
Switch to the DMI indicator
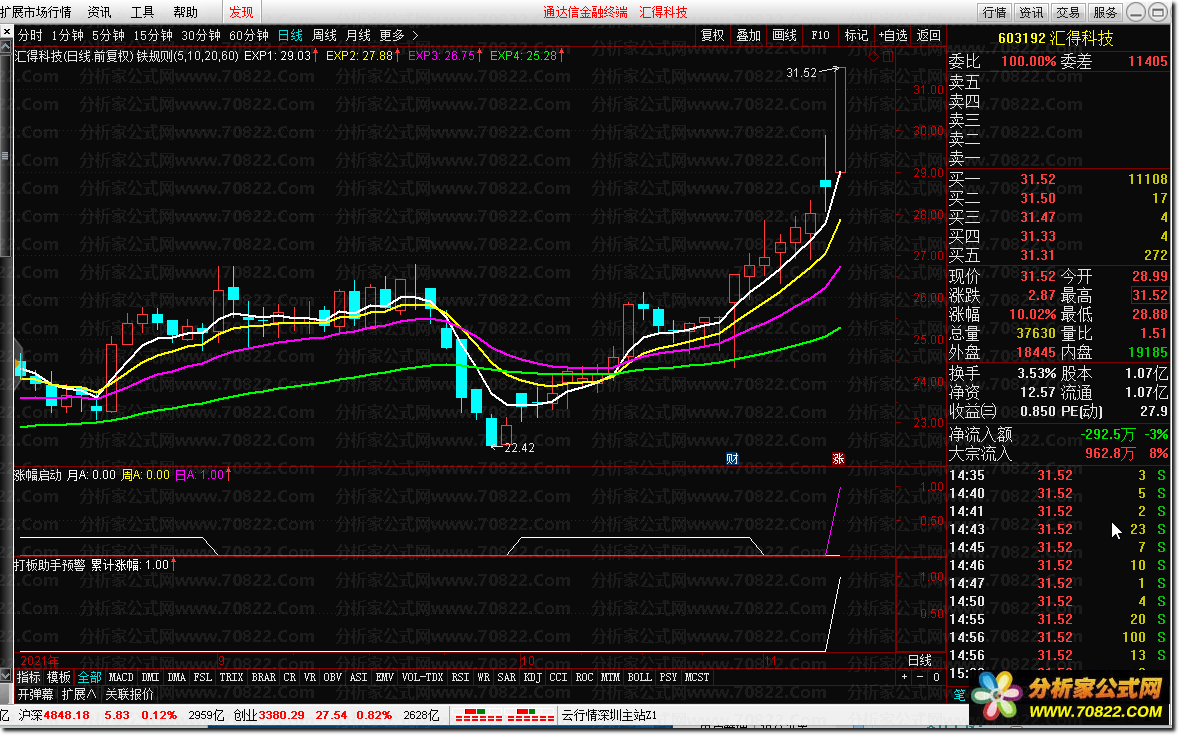point(151,677)
